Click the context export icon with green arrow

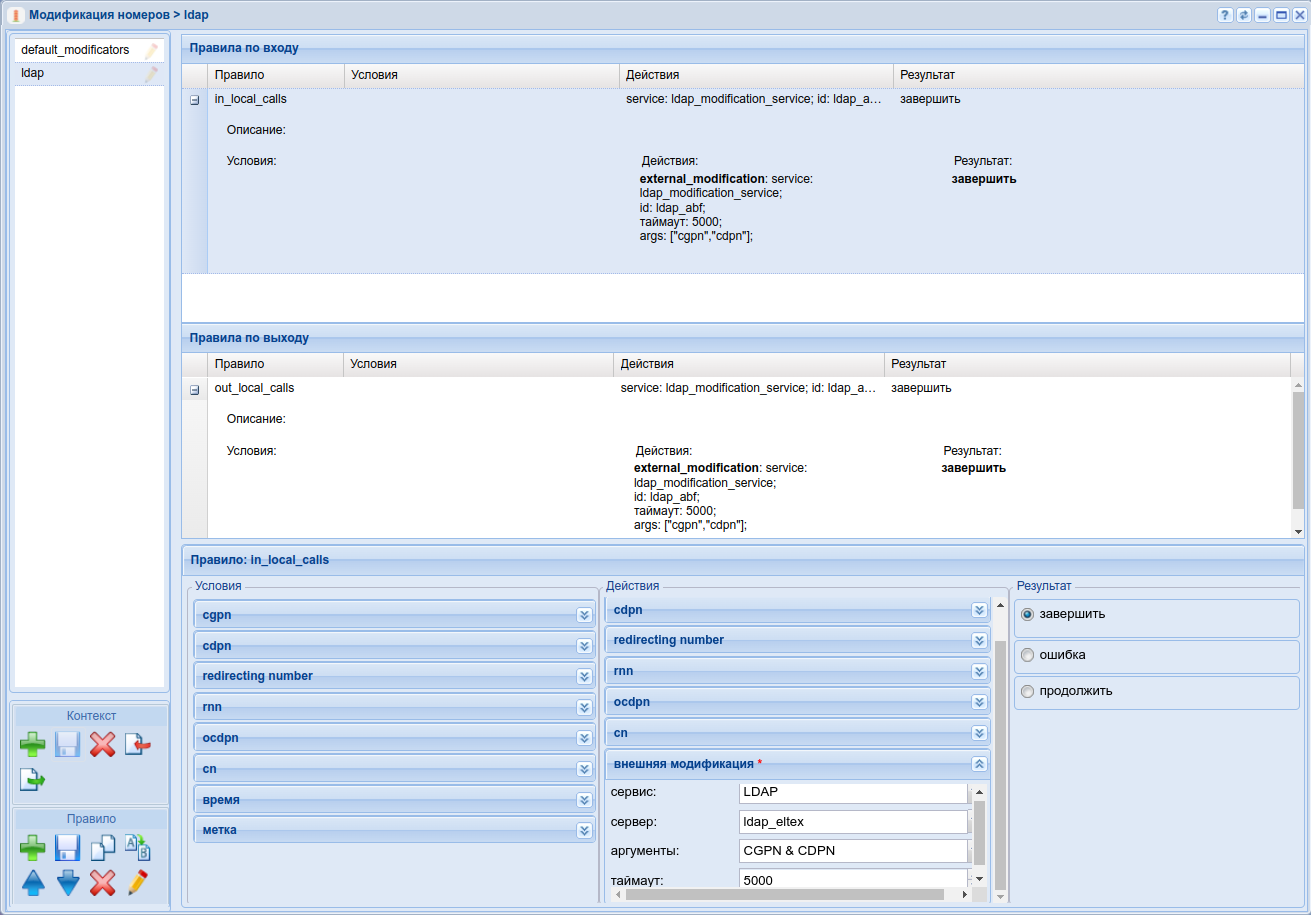pyautogui.click(x=33, y=779)
